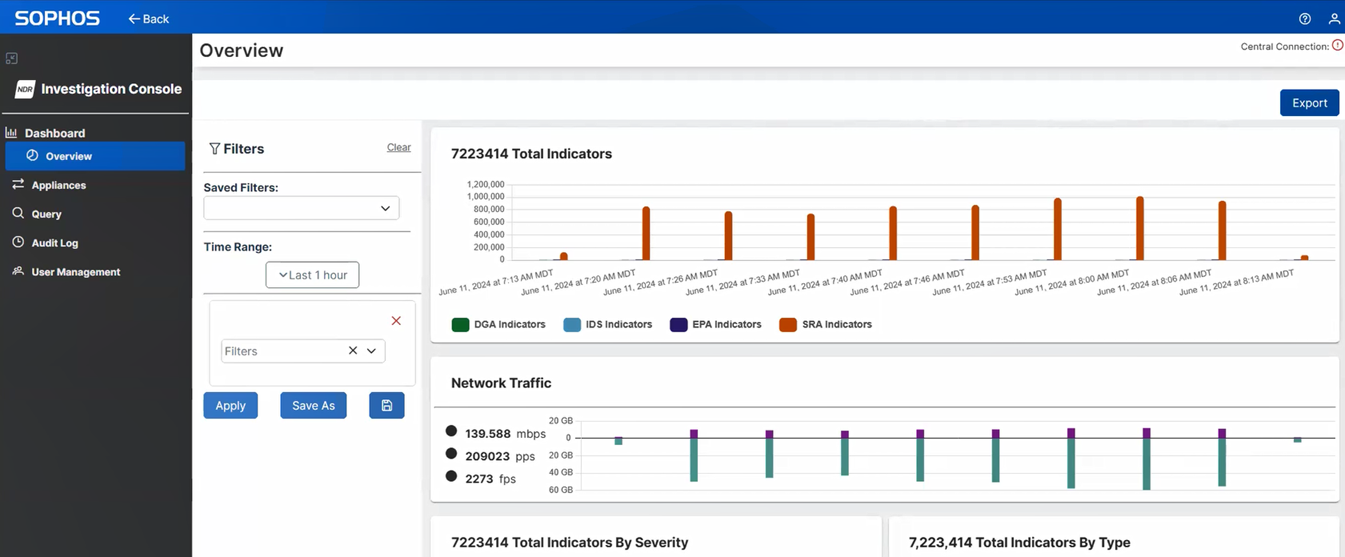Open the Filters combo box chevron
Screen dimensions: 1345x557
coord(372,351)
